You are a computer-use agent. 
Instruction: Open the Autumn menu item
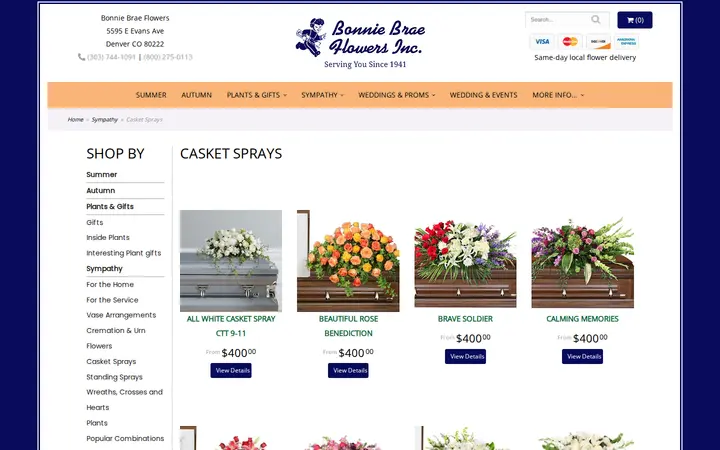tap(197, 95)
